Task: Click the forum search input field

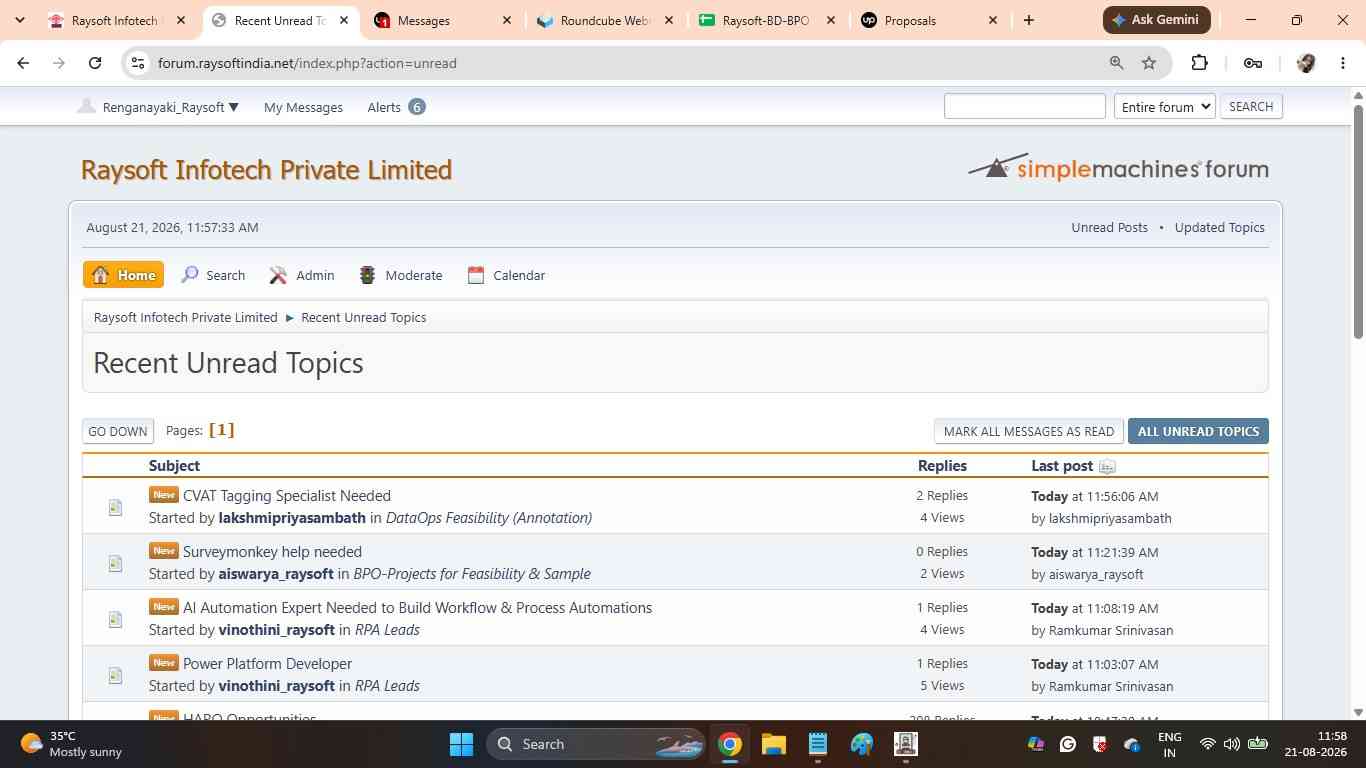Action: pos(1025,106)
